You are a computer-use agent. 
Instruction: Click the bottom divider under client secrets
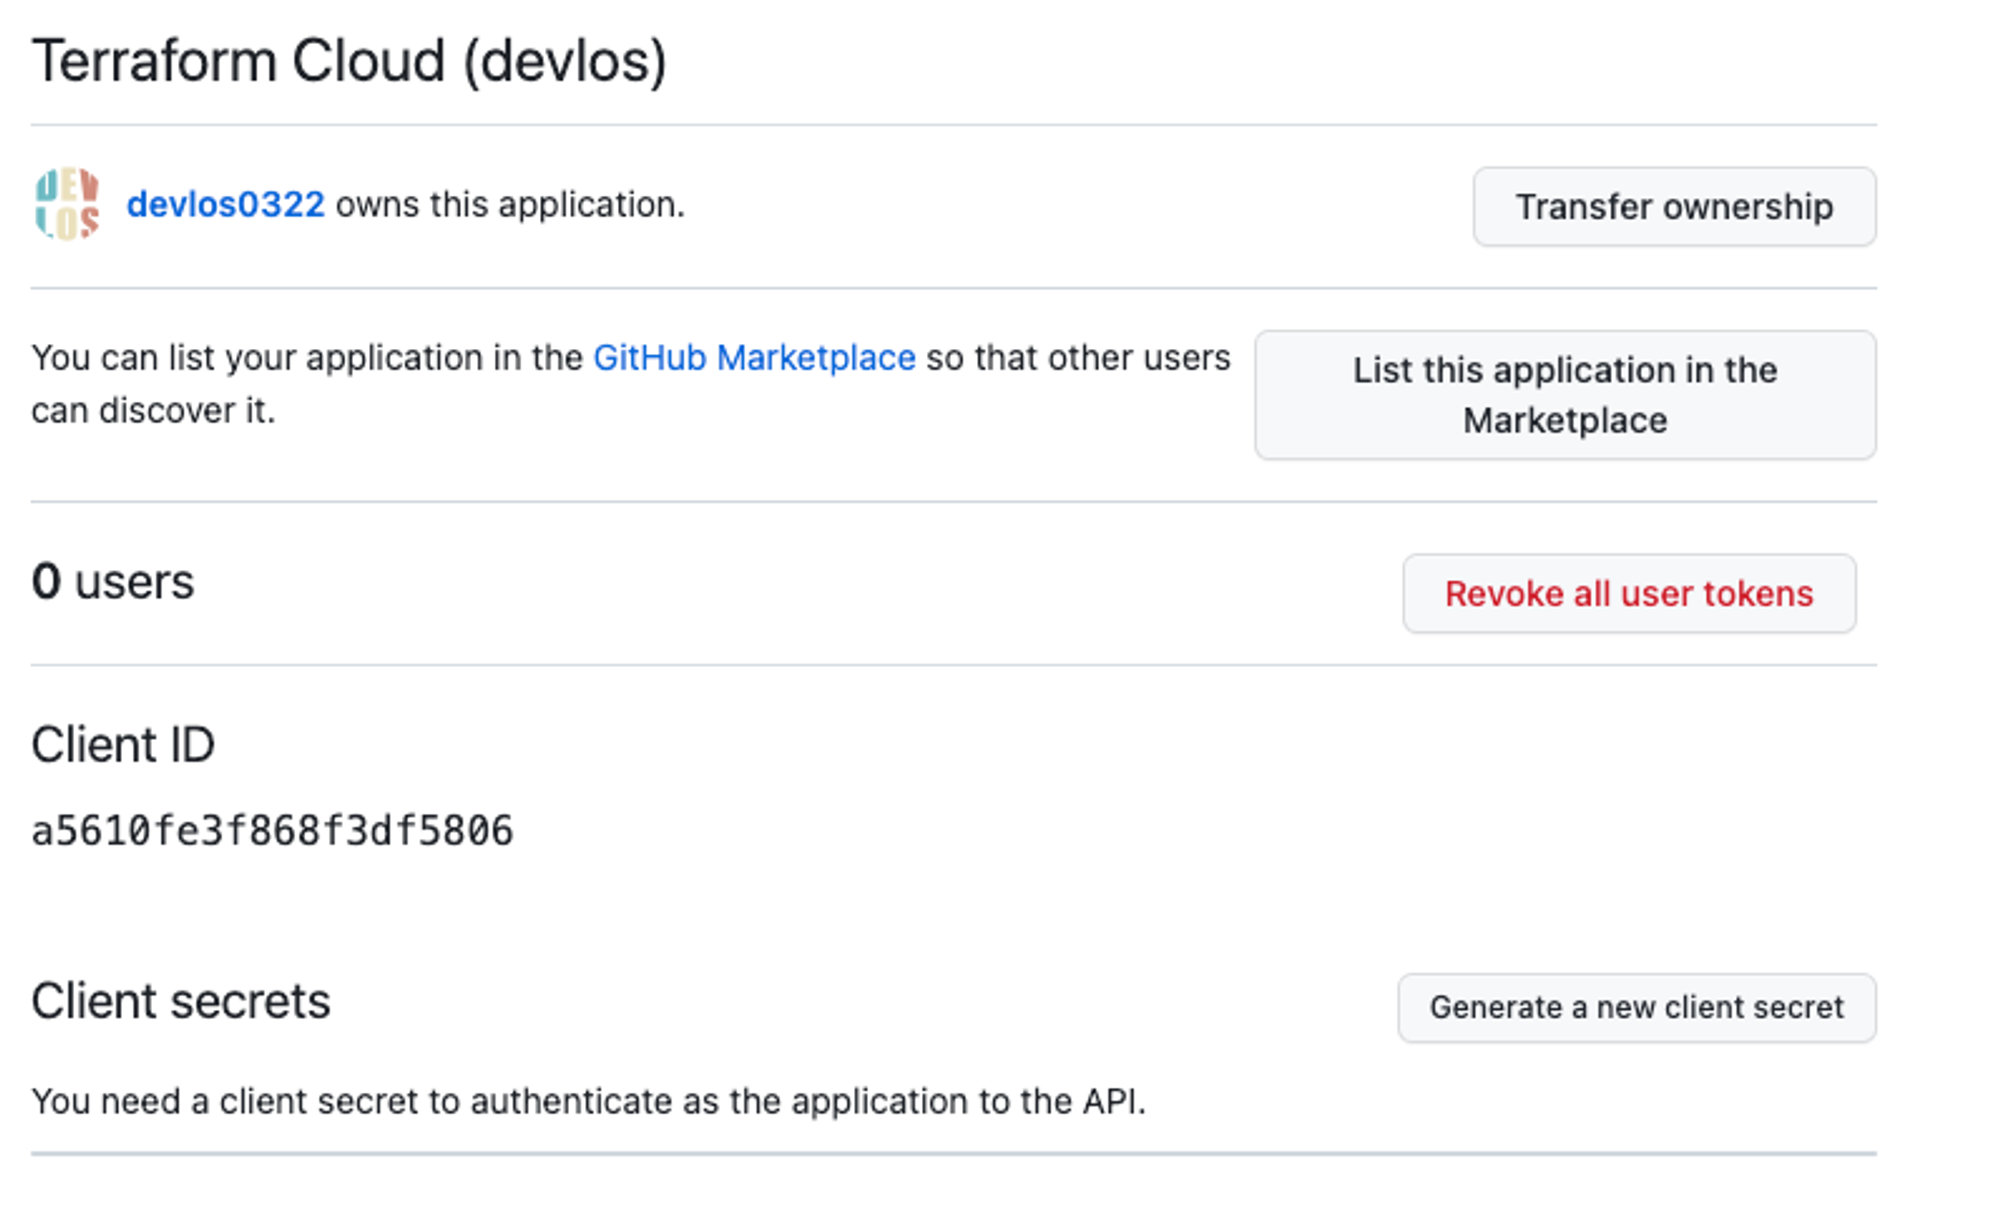pos(953,1154)
